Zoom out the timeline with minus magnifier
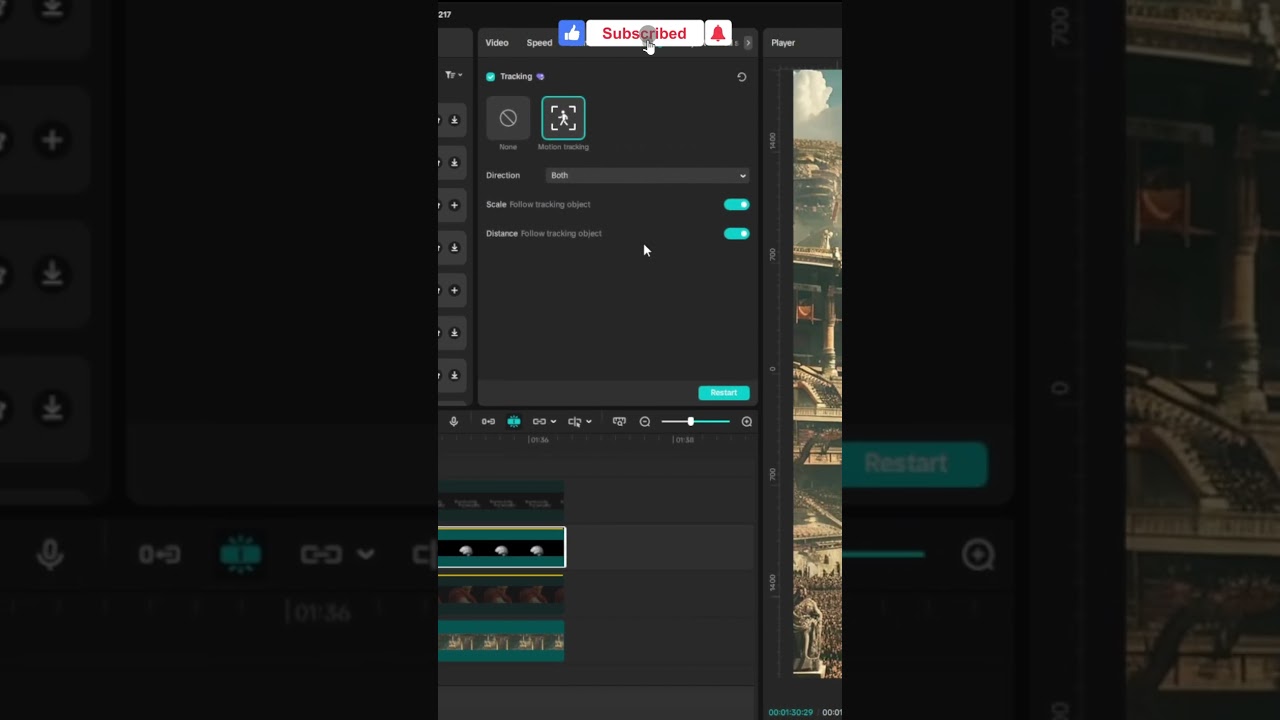This screenshot has width=1280, height=720. tap(645, 421)
